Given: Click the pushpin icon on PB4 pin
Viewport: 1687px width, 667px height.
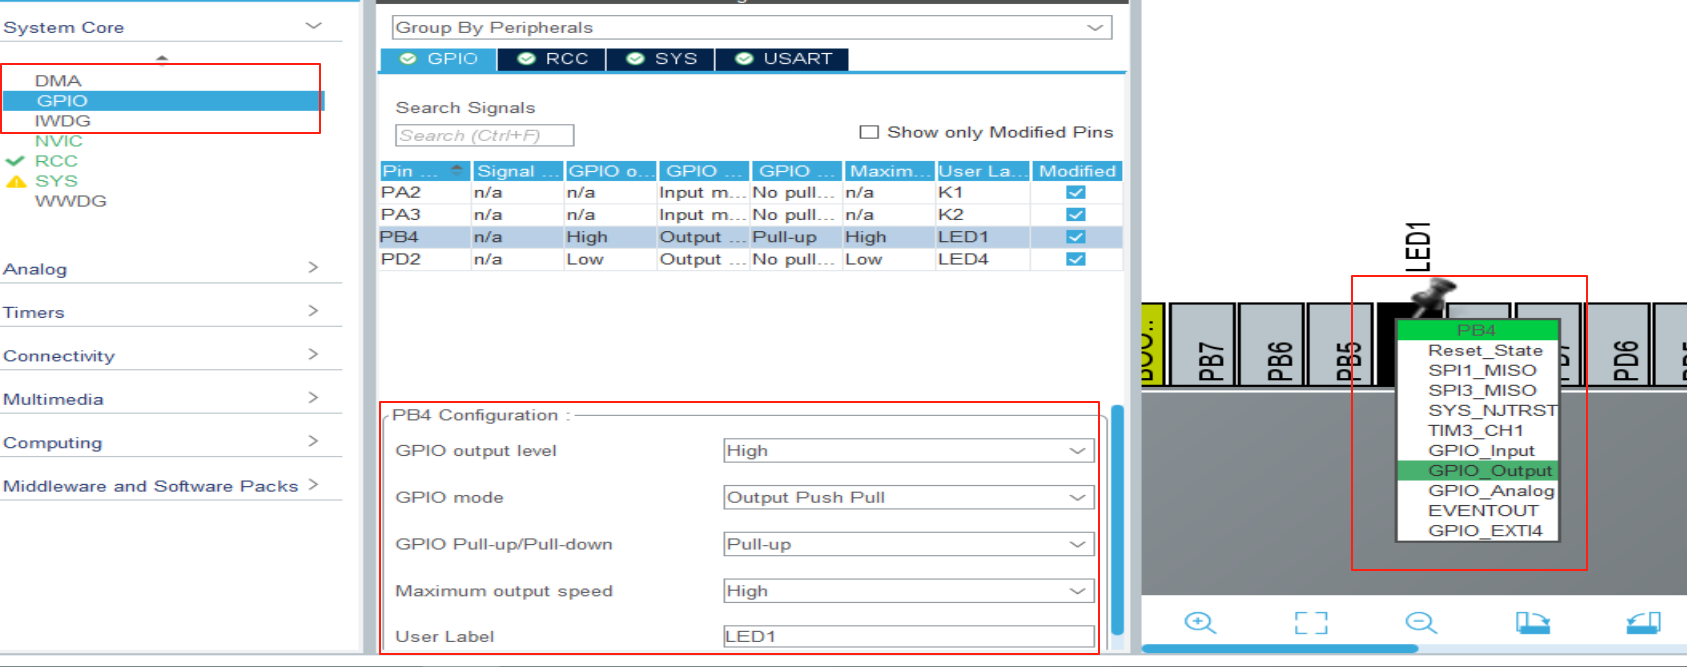Looking at the screenshot, I should [x=1432, y=294].
